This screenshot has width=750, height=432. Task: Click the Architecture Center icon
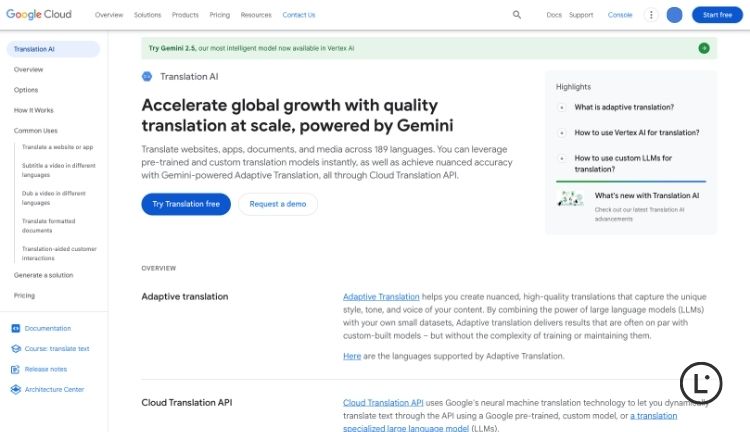[16, 389]
